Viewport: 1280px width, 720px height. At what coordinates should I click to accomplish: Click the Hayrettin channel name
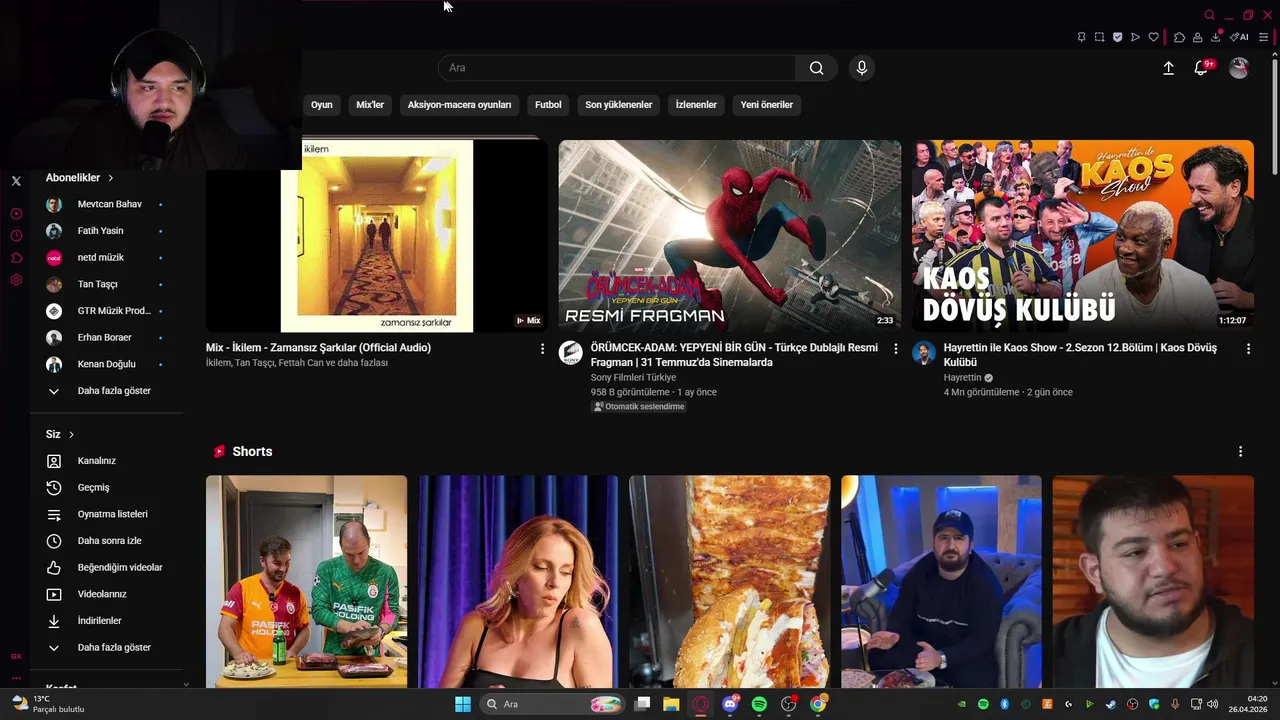point(962,378)
